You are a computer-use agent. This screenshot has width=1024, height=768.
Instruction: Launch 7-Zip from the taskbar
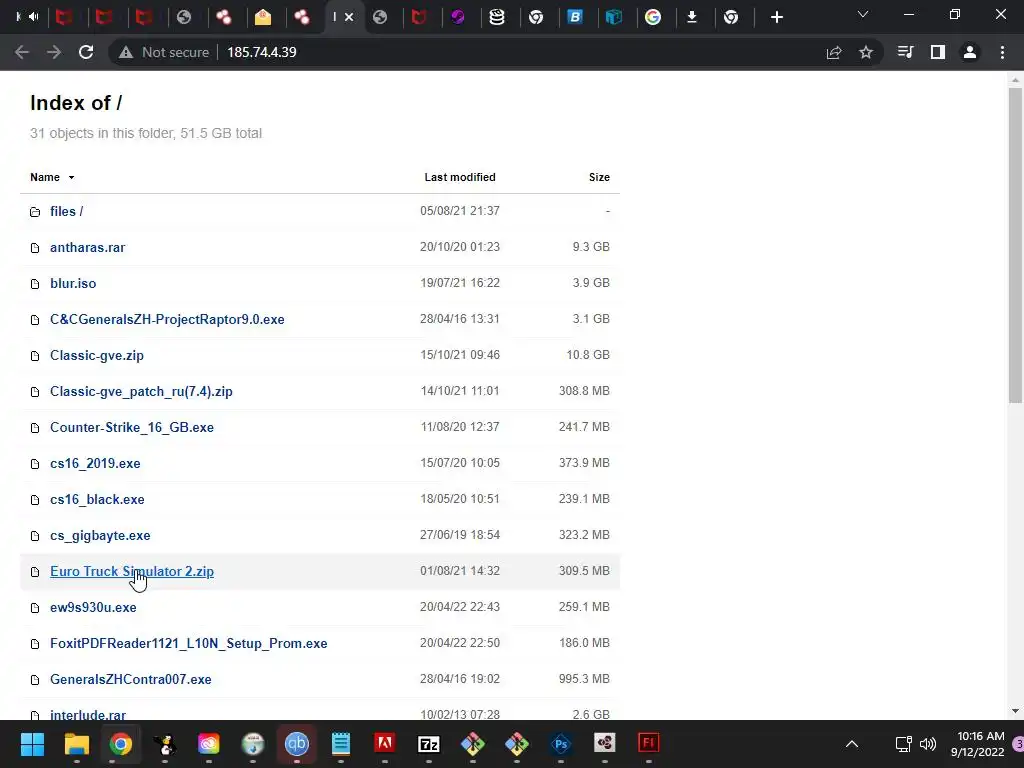coord(428,744)
